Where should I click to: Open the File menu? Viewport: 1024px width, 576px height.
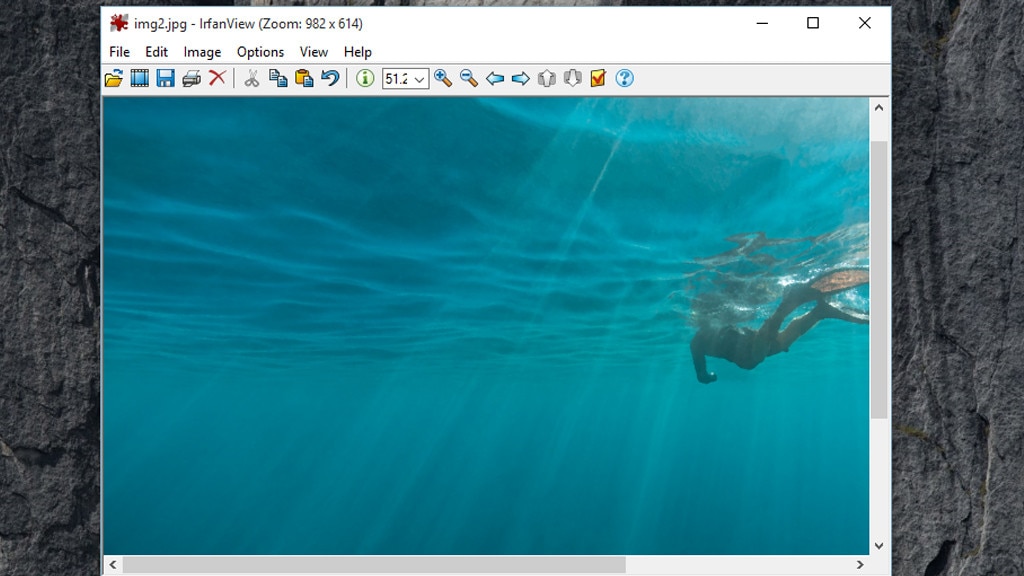pyautogui.click(x=119, y=52)
